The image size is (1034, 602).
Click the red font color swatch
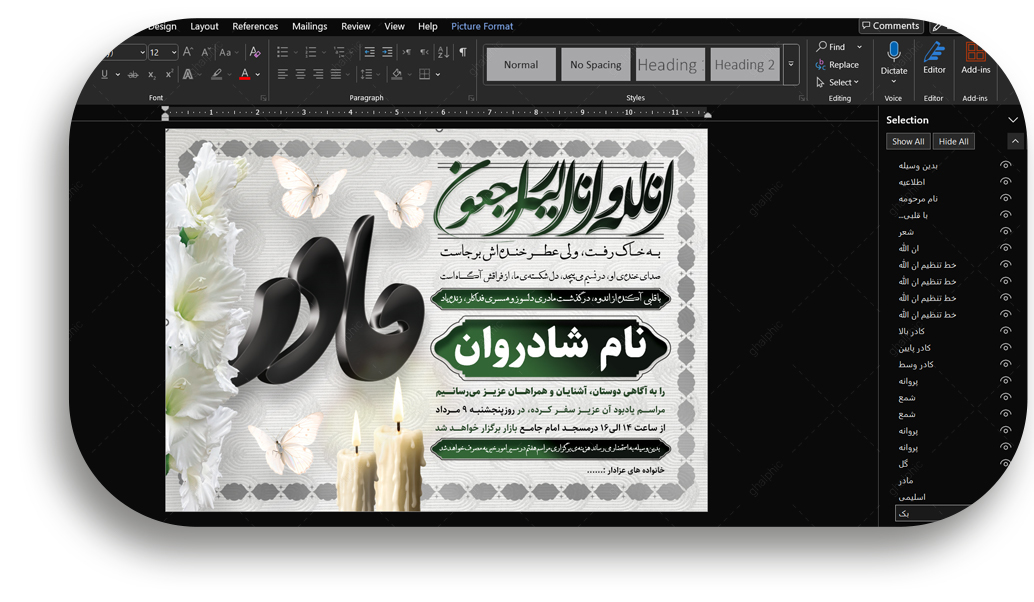245,75
